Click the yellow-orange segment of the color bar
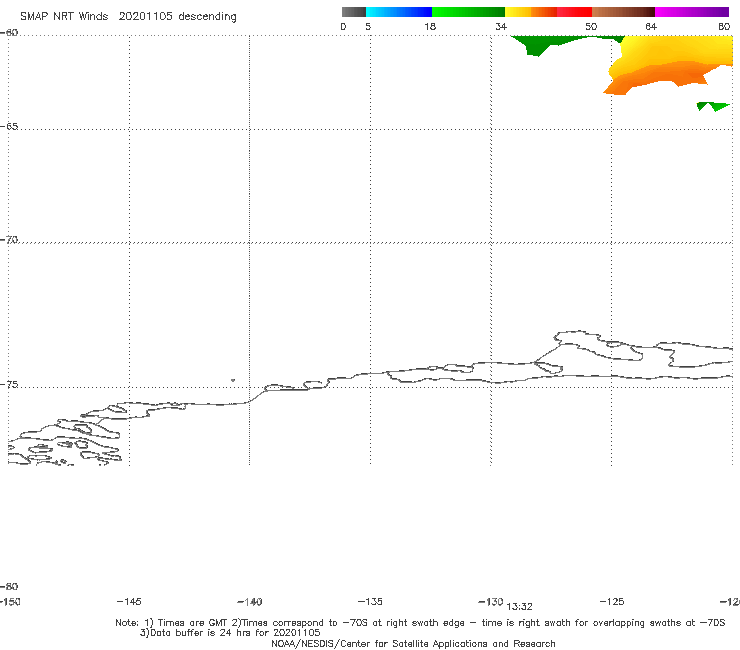This screenshot has height=650, width=740. click(530, 12)
